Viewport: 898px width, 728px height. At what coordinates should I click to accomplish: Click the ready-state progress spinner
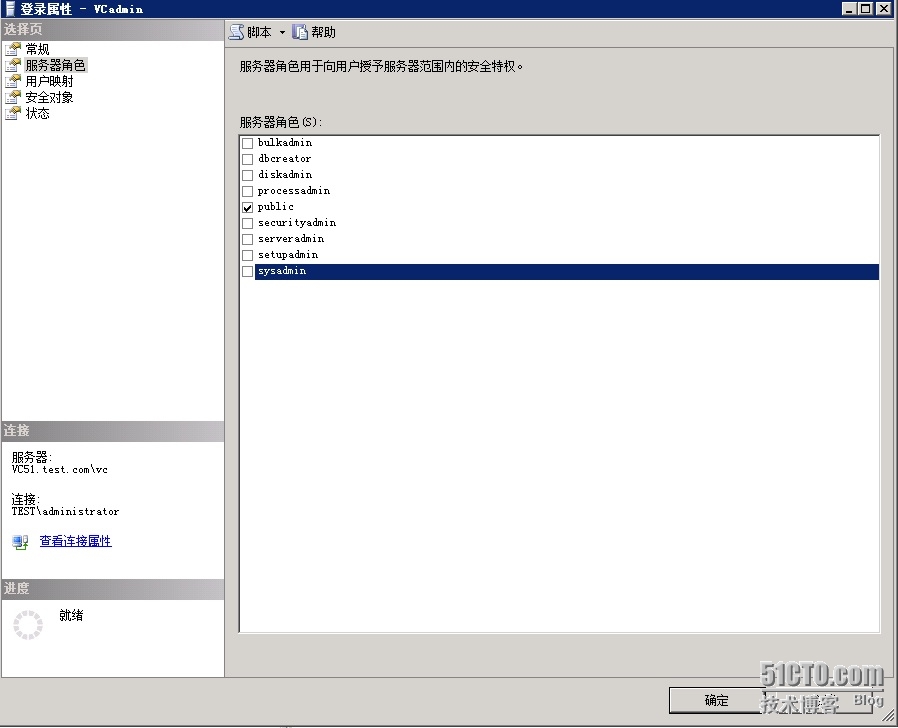click(x=28, y=624)
